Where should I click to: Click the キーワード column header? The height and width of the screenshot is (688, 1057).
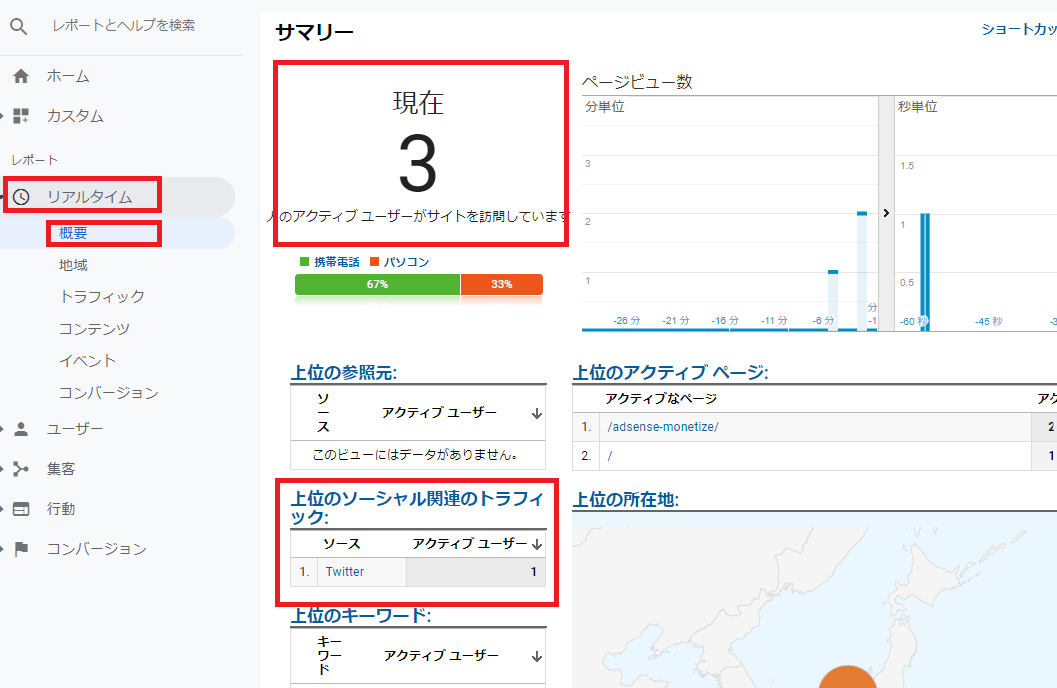click(x=329, y=656)
